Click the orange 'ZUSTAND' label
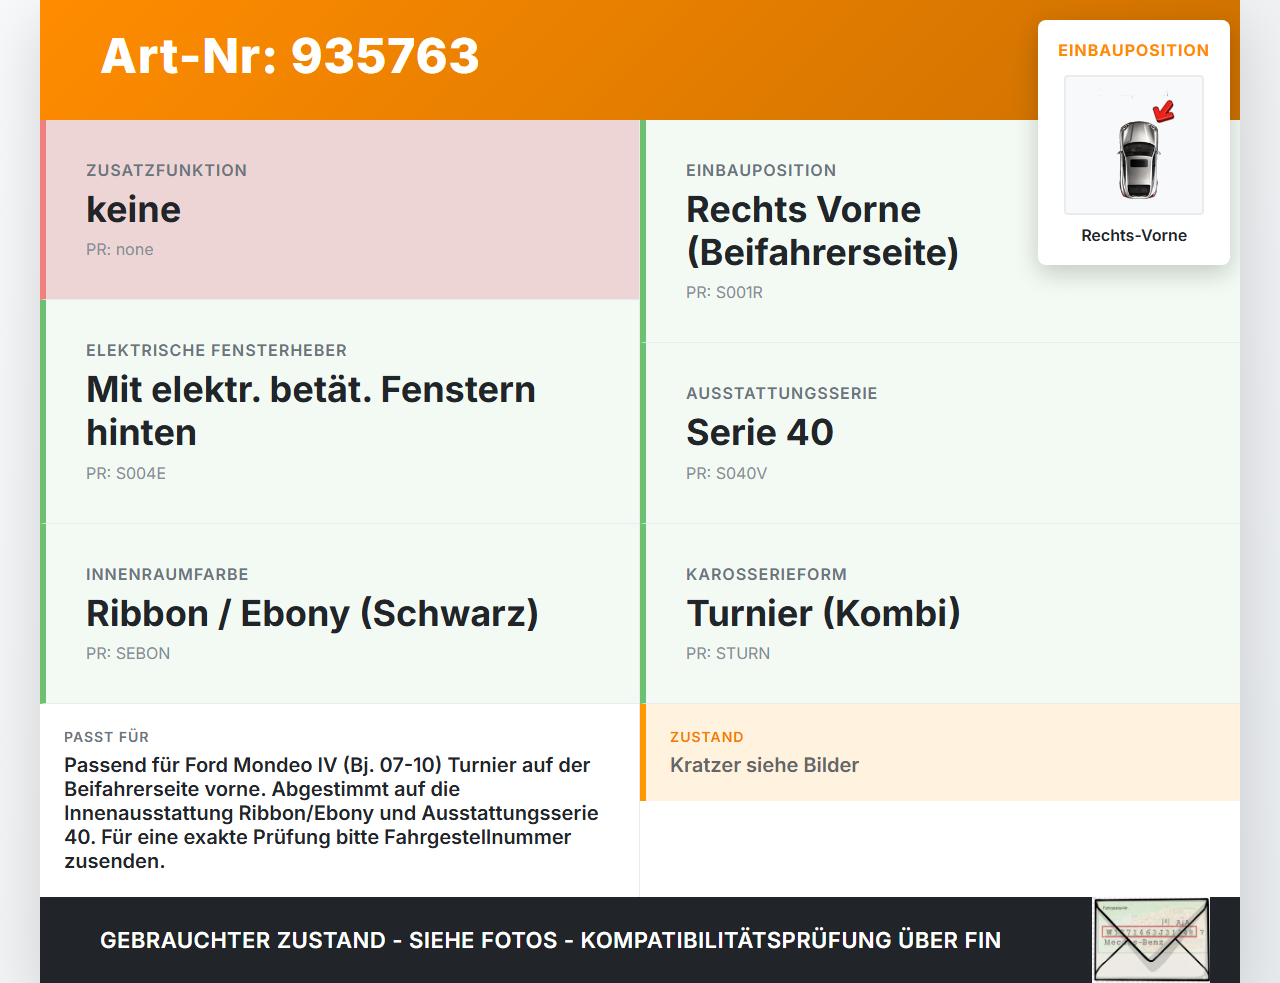 pyautogui.click(x=707, y=738)
